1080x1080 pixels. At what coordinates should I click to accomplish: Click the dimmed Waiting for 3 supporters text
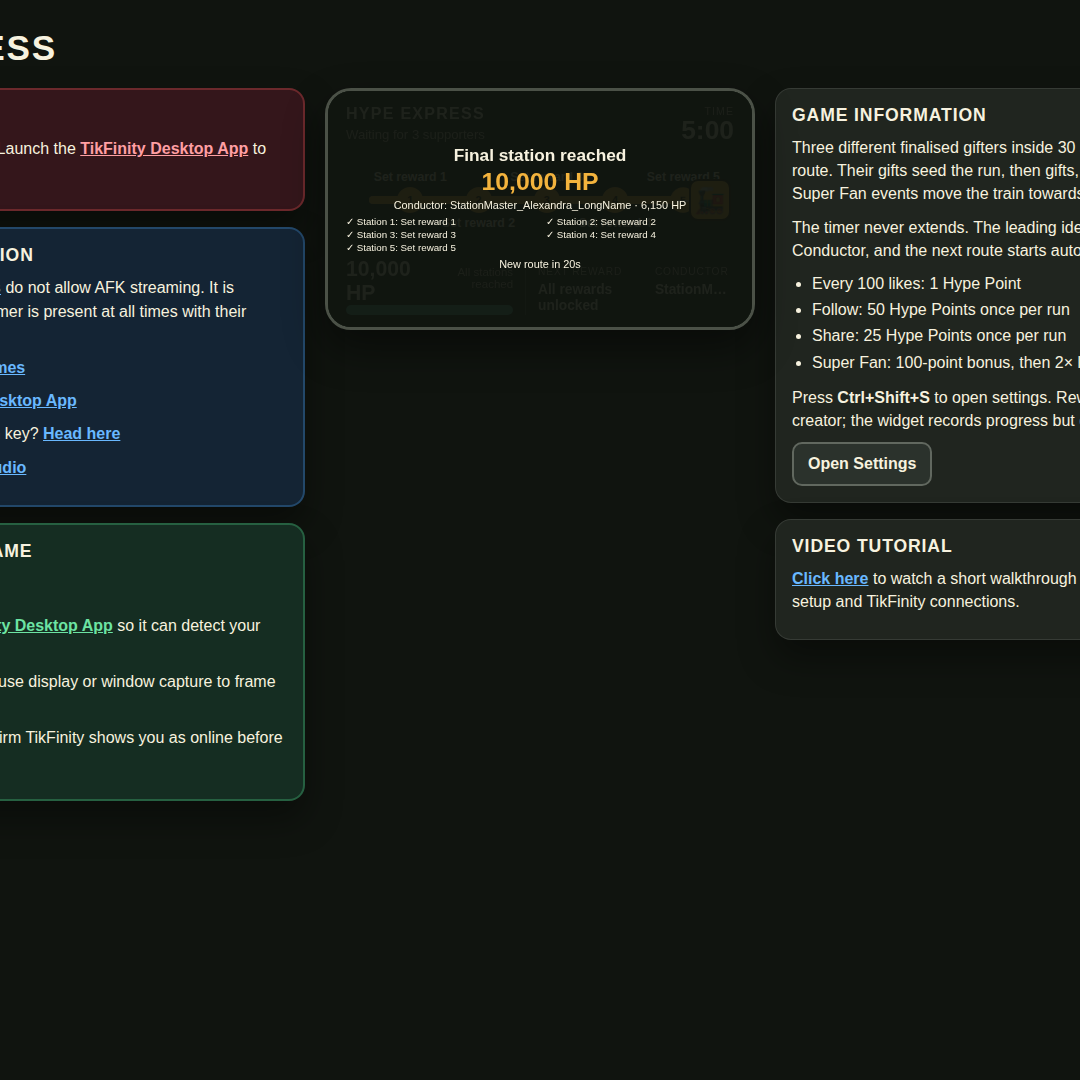click(x=415, y=135)
